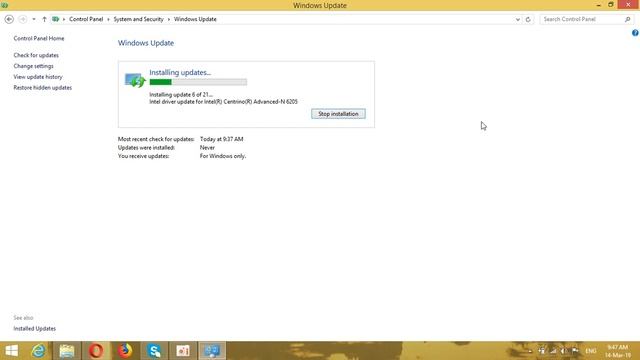Screen dimensions: 640x360
Task: Click 'Installing updates...' status text
Action: 180,72
